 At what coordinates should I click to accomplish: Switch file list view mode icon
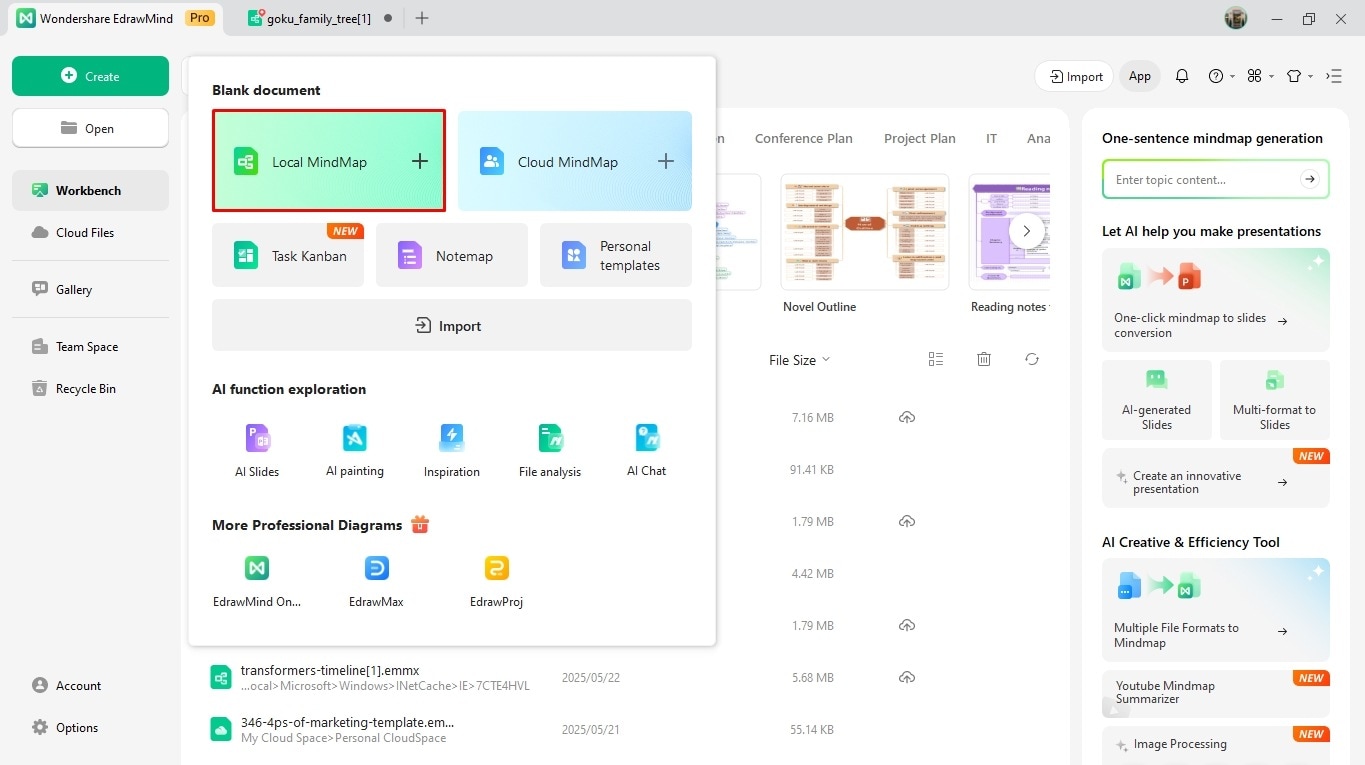click(936, 359)
